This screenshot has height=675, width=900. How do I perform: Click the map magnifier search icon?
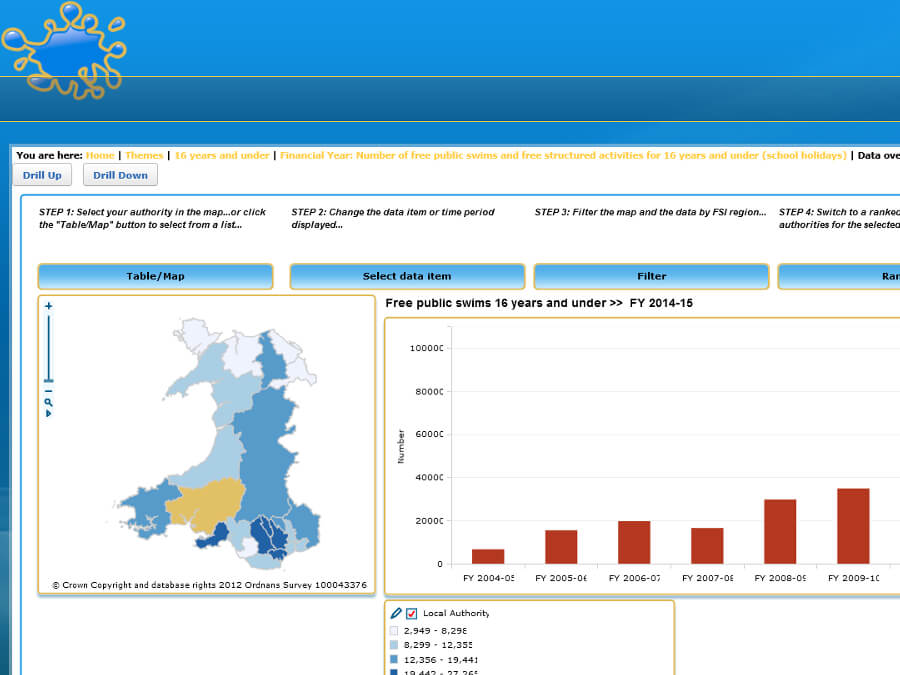49,402
